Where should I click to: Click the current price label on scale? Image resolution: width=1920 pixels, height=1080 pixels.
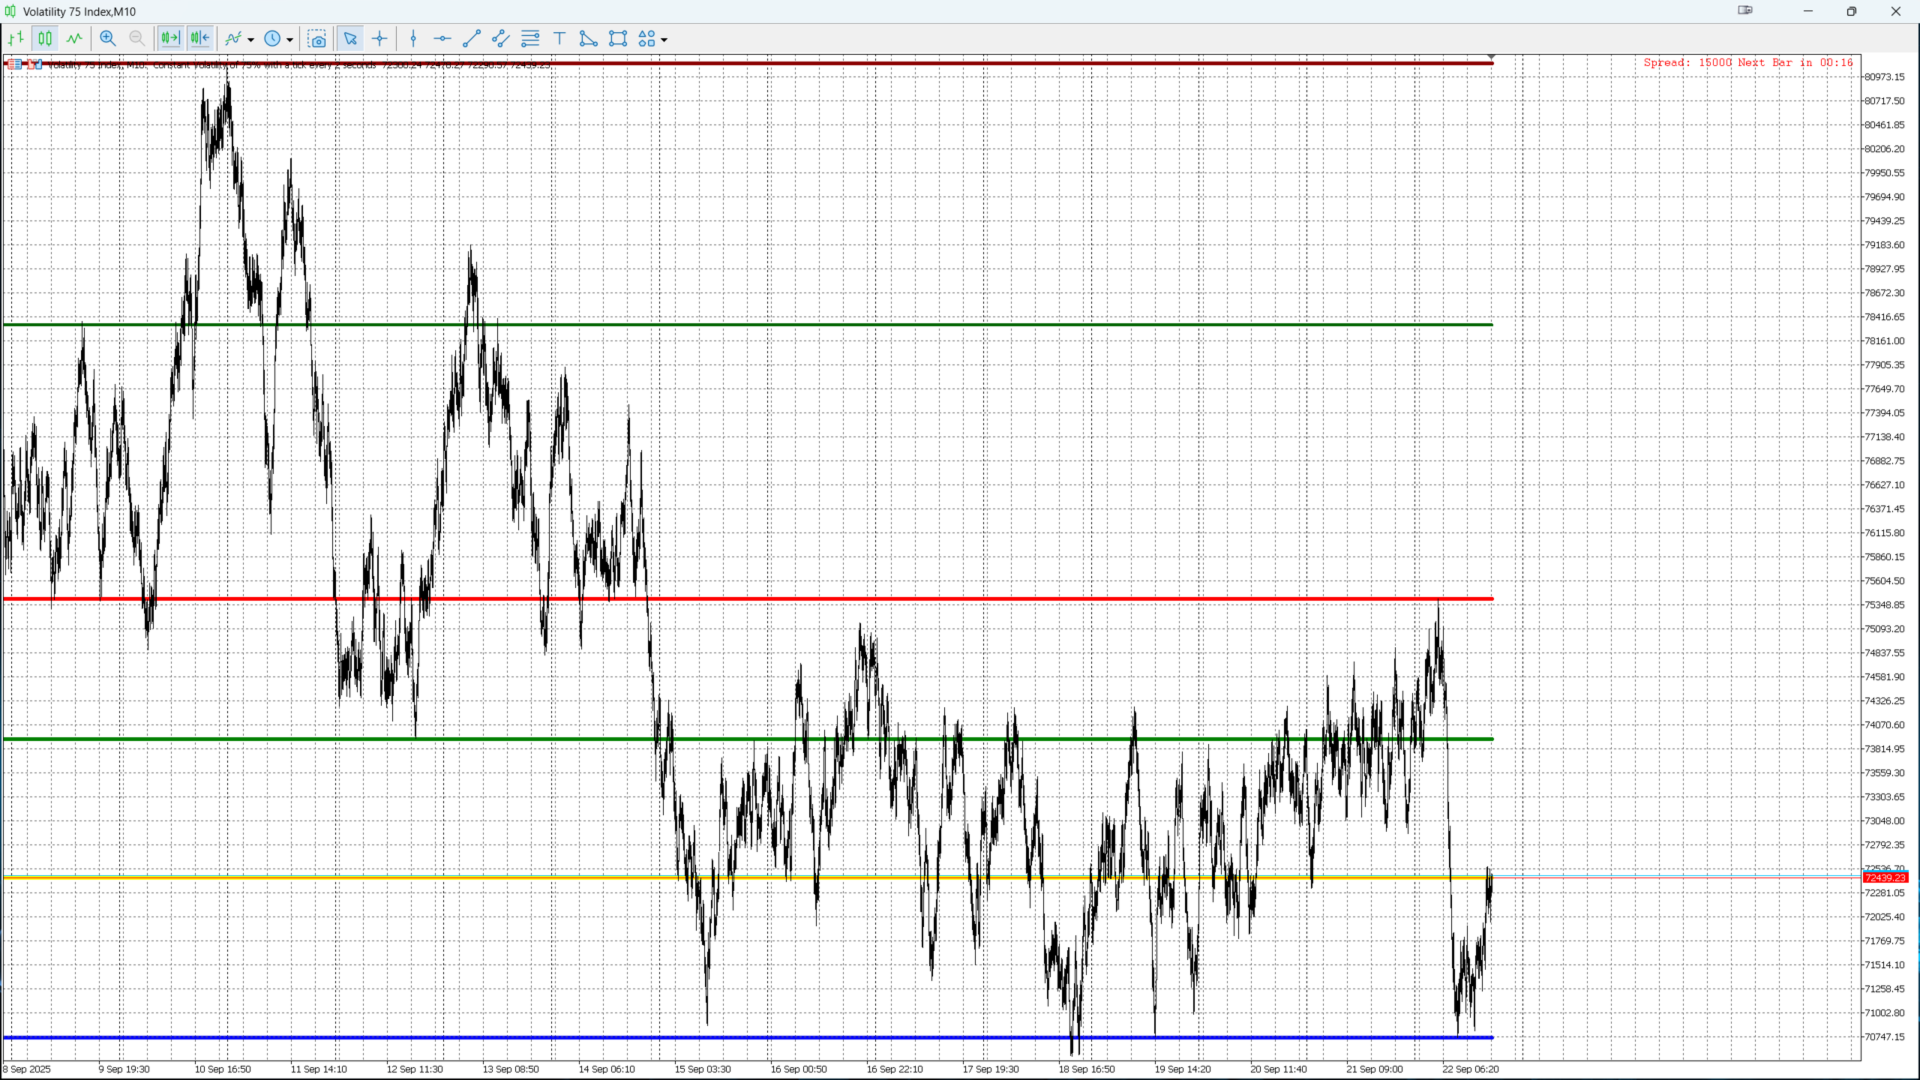pyautogui.click(x=1885, y=878)
